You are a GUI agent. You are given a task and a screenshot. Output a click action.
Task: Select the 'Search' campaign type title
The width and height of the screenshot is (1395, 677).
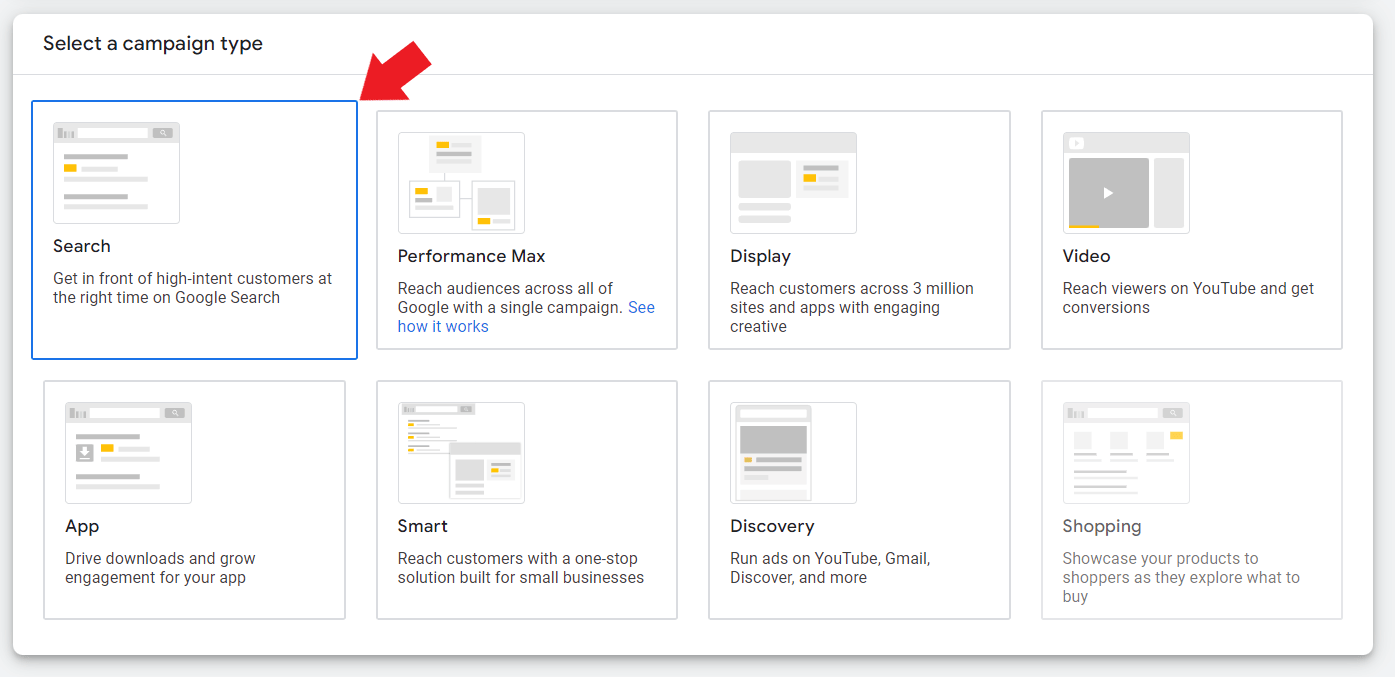(82, 246)
